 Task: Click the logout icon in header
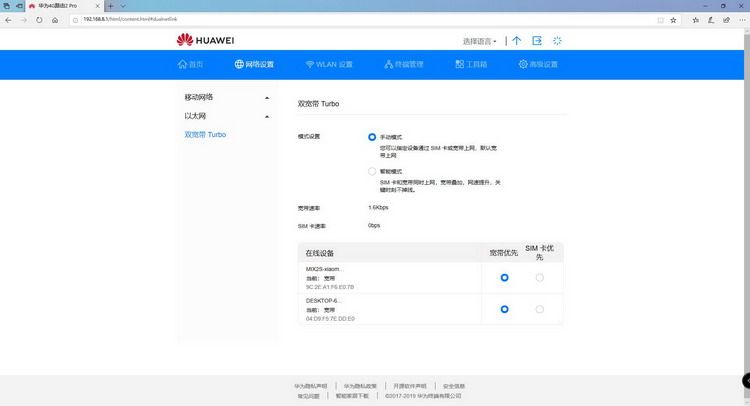tap(537, 41)
